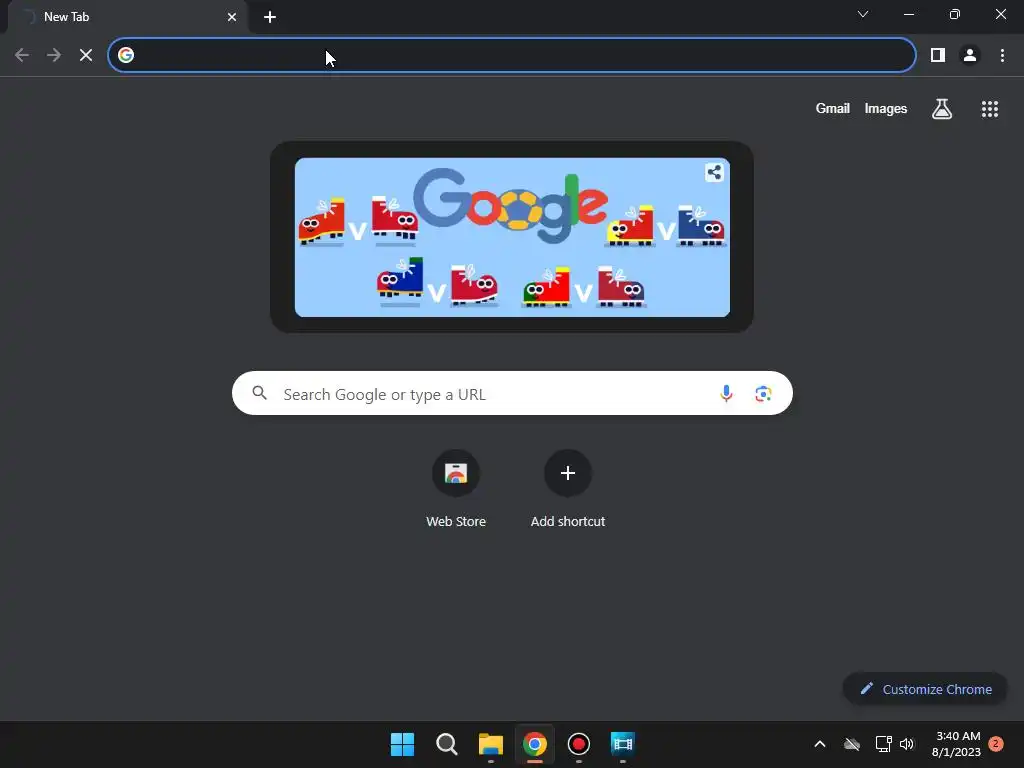
Task: Open the Chrome side panel
Action: tap(938, 56)
